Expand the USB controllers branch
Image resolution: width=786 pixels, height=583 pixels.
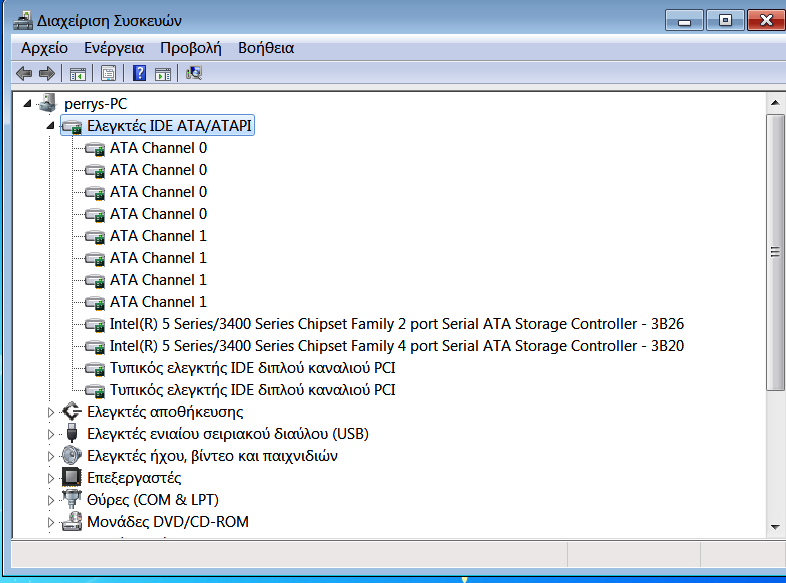pyautogui.click(x=50, y=434)
